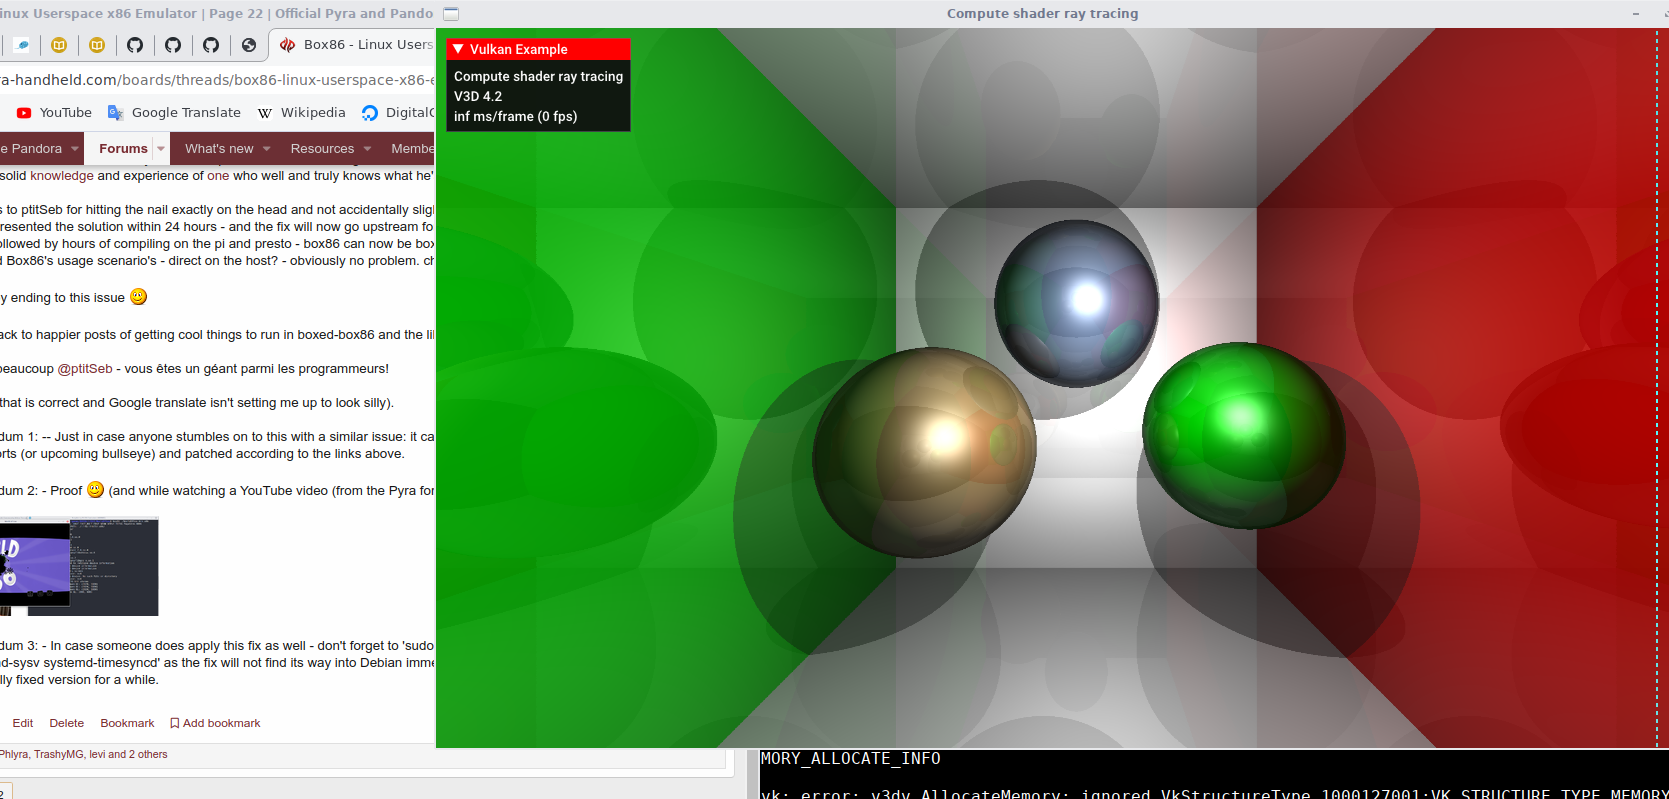Open the @ptitSeb user mention link
This screenshot has height=799, width=1669.
pos(85,369)
